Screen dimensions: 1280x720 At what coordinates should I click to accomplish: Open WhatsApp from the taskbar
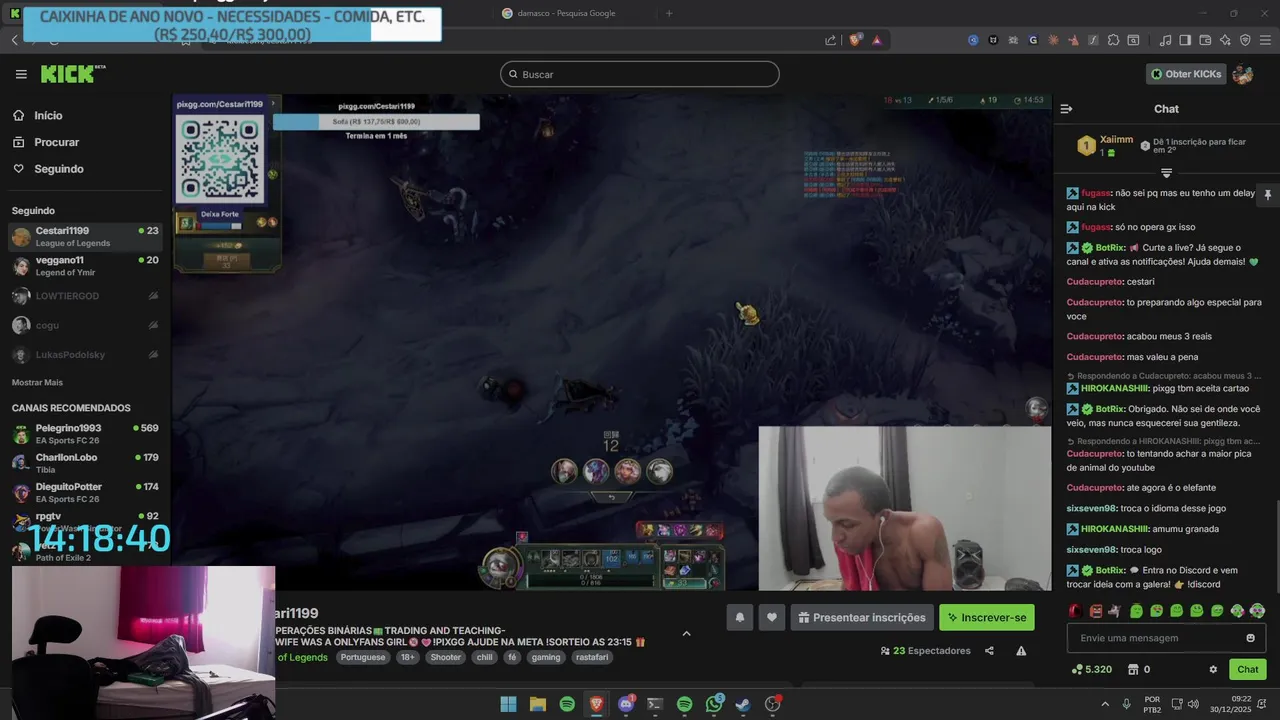pos(714,704)
